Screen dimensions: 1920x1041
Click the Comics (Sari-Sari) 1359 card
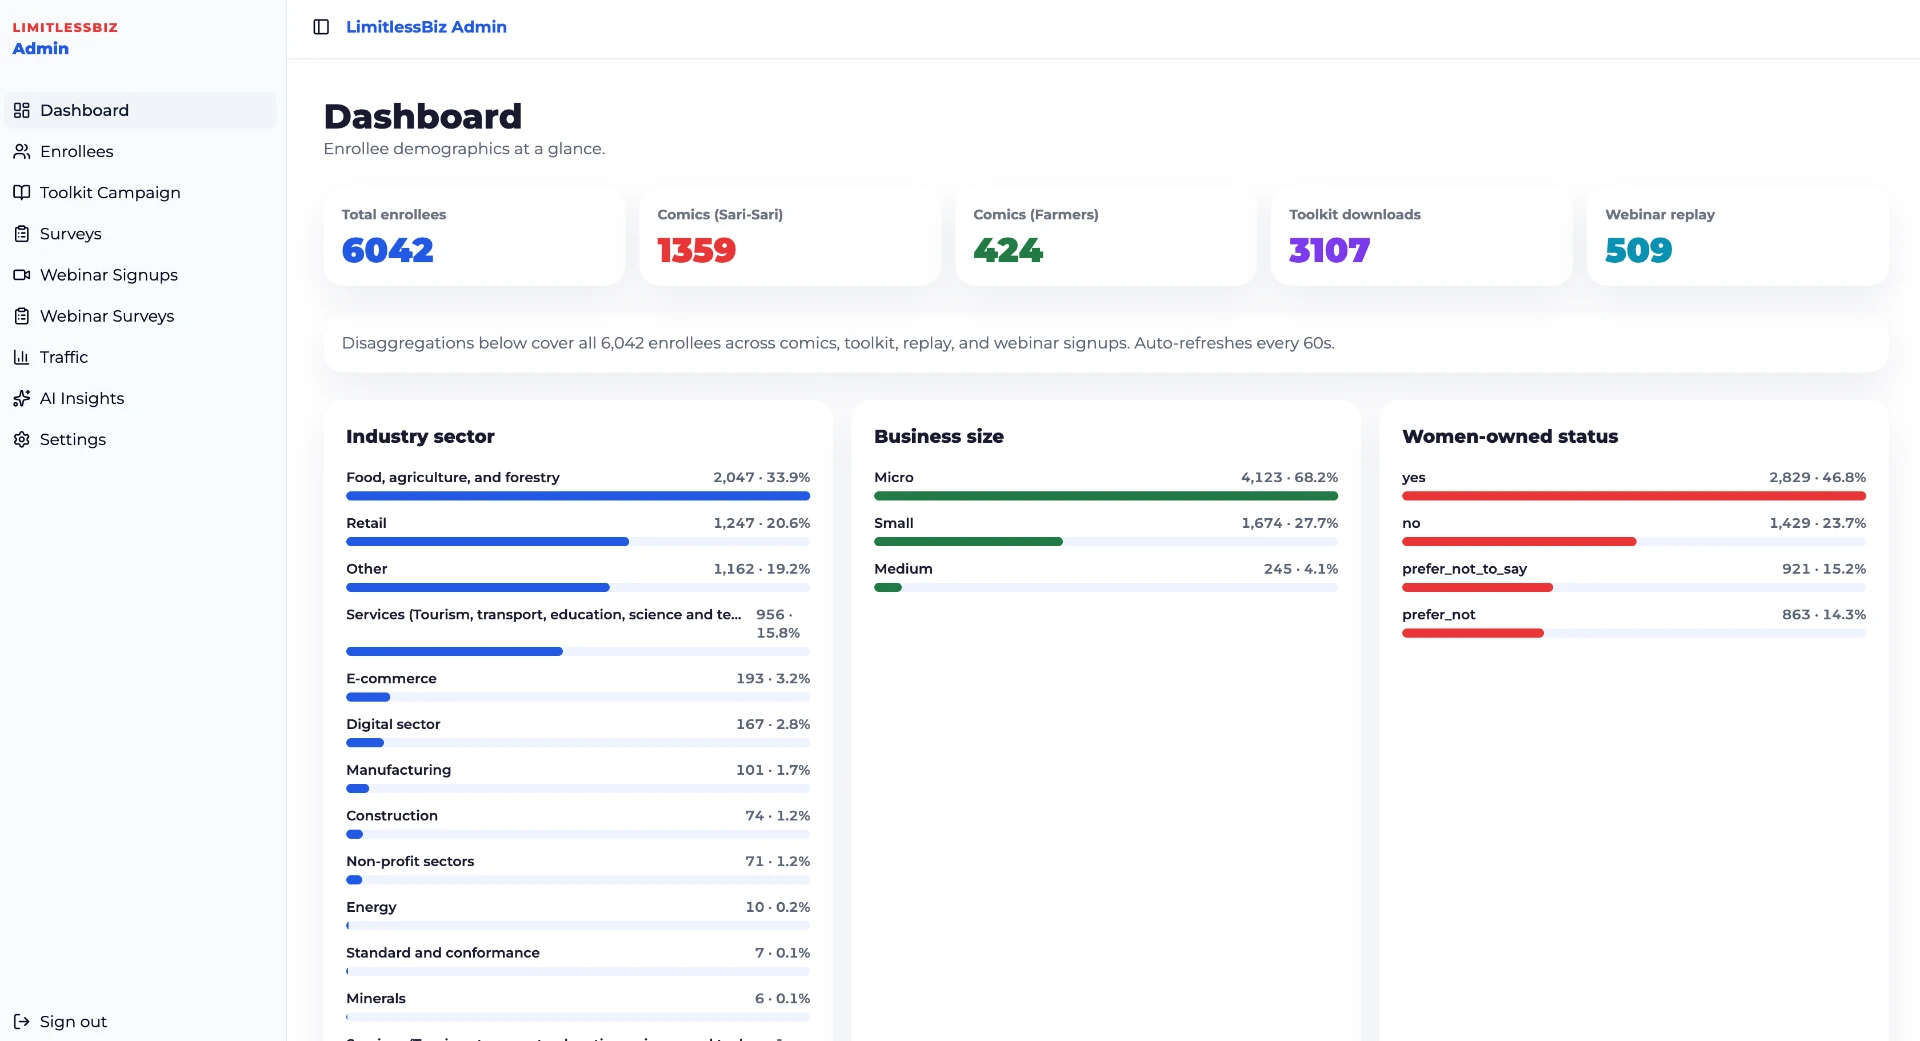point(790,237)
